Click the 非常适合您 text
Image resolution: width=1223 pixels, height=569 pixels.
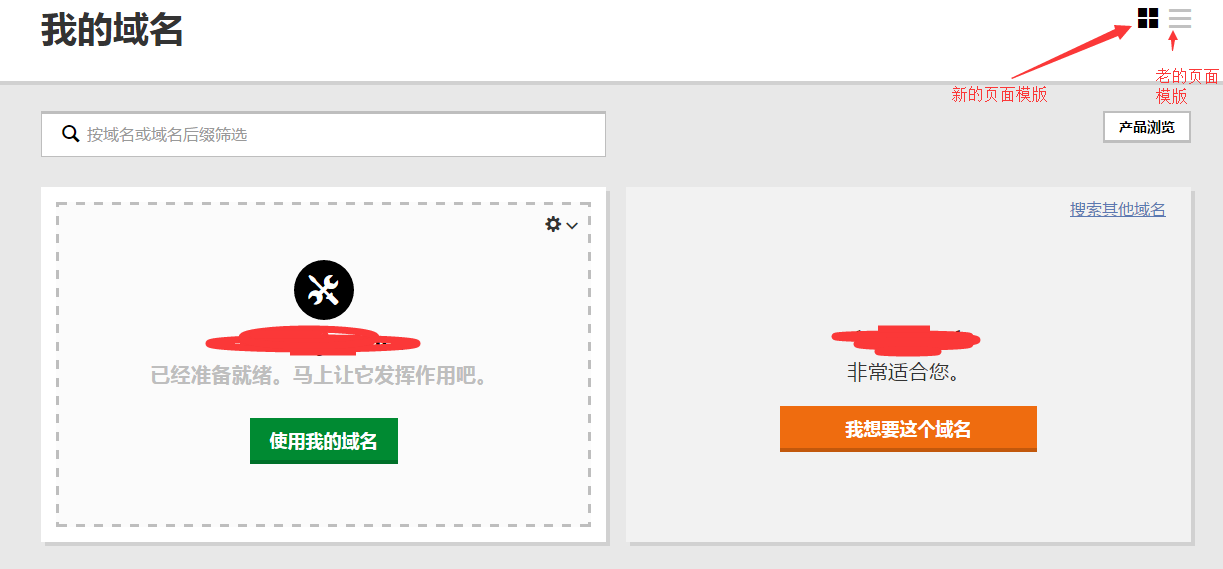point(904,373)
